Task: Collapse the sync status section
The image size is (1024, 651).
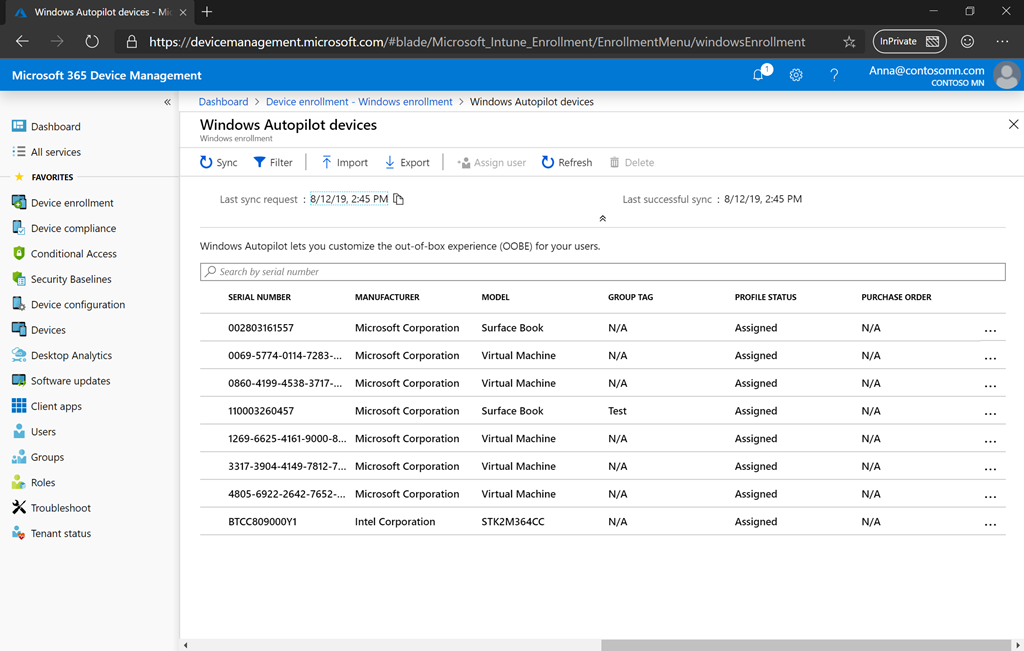Action: point(602,217)
